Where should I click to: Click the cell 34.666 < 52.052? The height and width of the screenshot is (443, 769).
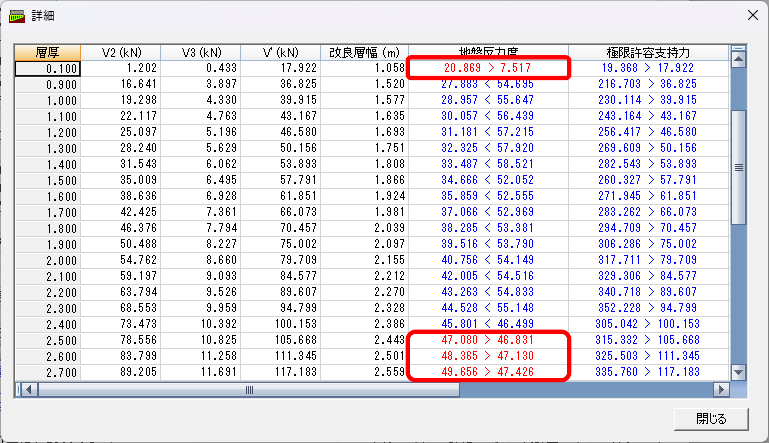click(488, 180)
